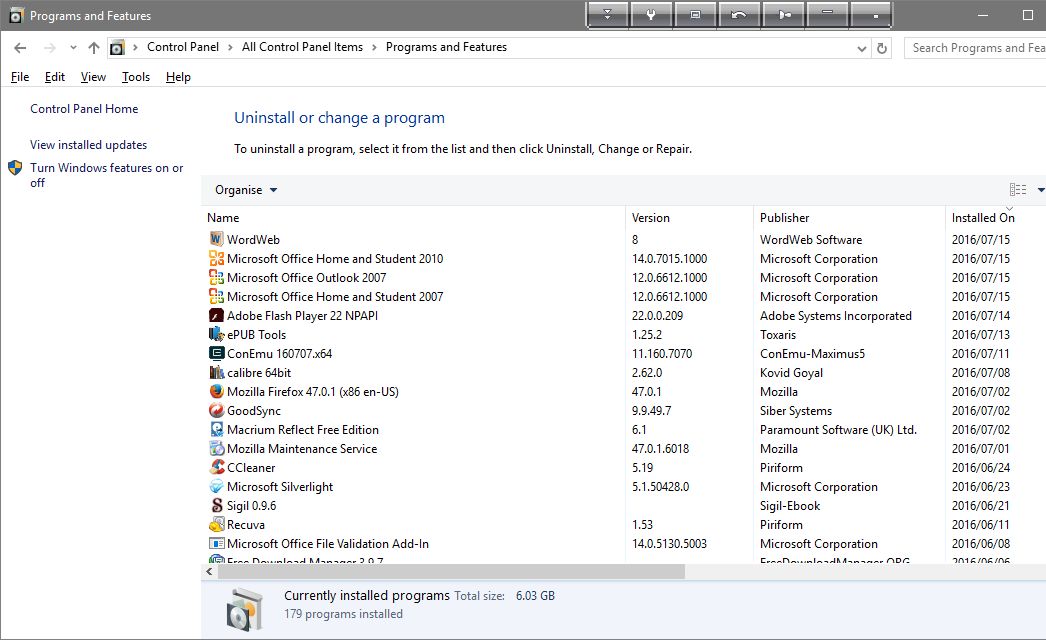This screenshot has height=640, width=1046.
Task: Expand chevron after Control Panel breadcrumb
Action: pos(230,47)
